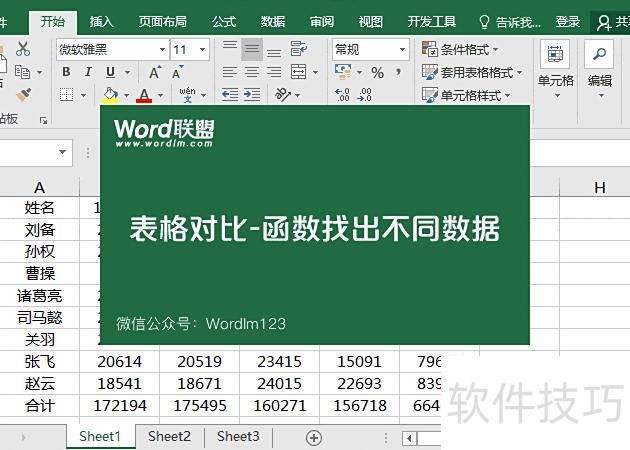Open underline style dropdown arrow
630x450 pixels.
click(127, 73)
